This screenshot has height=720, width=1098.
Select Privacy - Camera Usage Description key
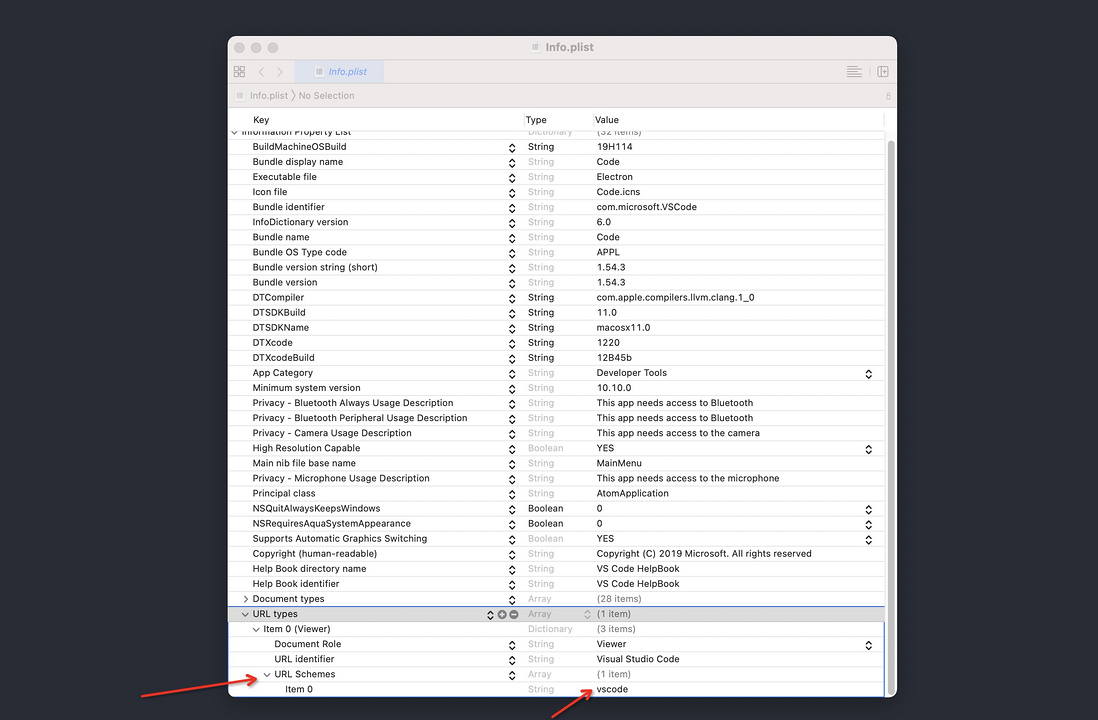point(332,433)
